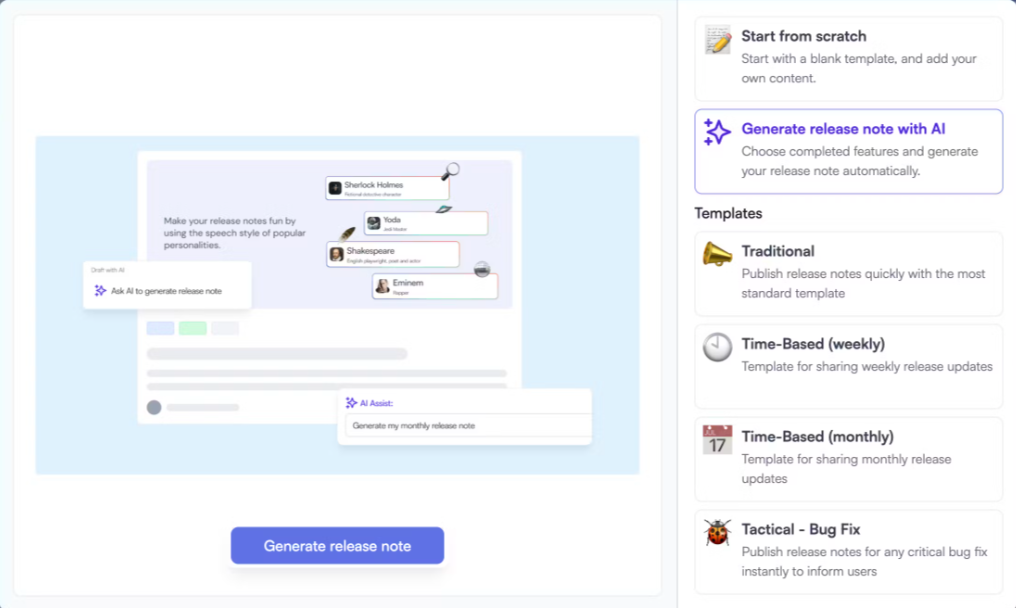Click the Generate my monthly release note field
Viewport: 1016px width, 608px height.
tap(468, 426)
